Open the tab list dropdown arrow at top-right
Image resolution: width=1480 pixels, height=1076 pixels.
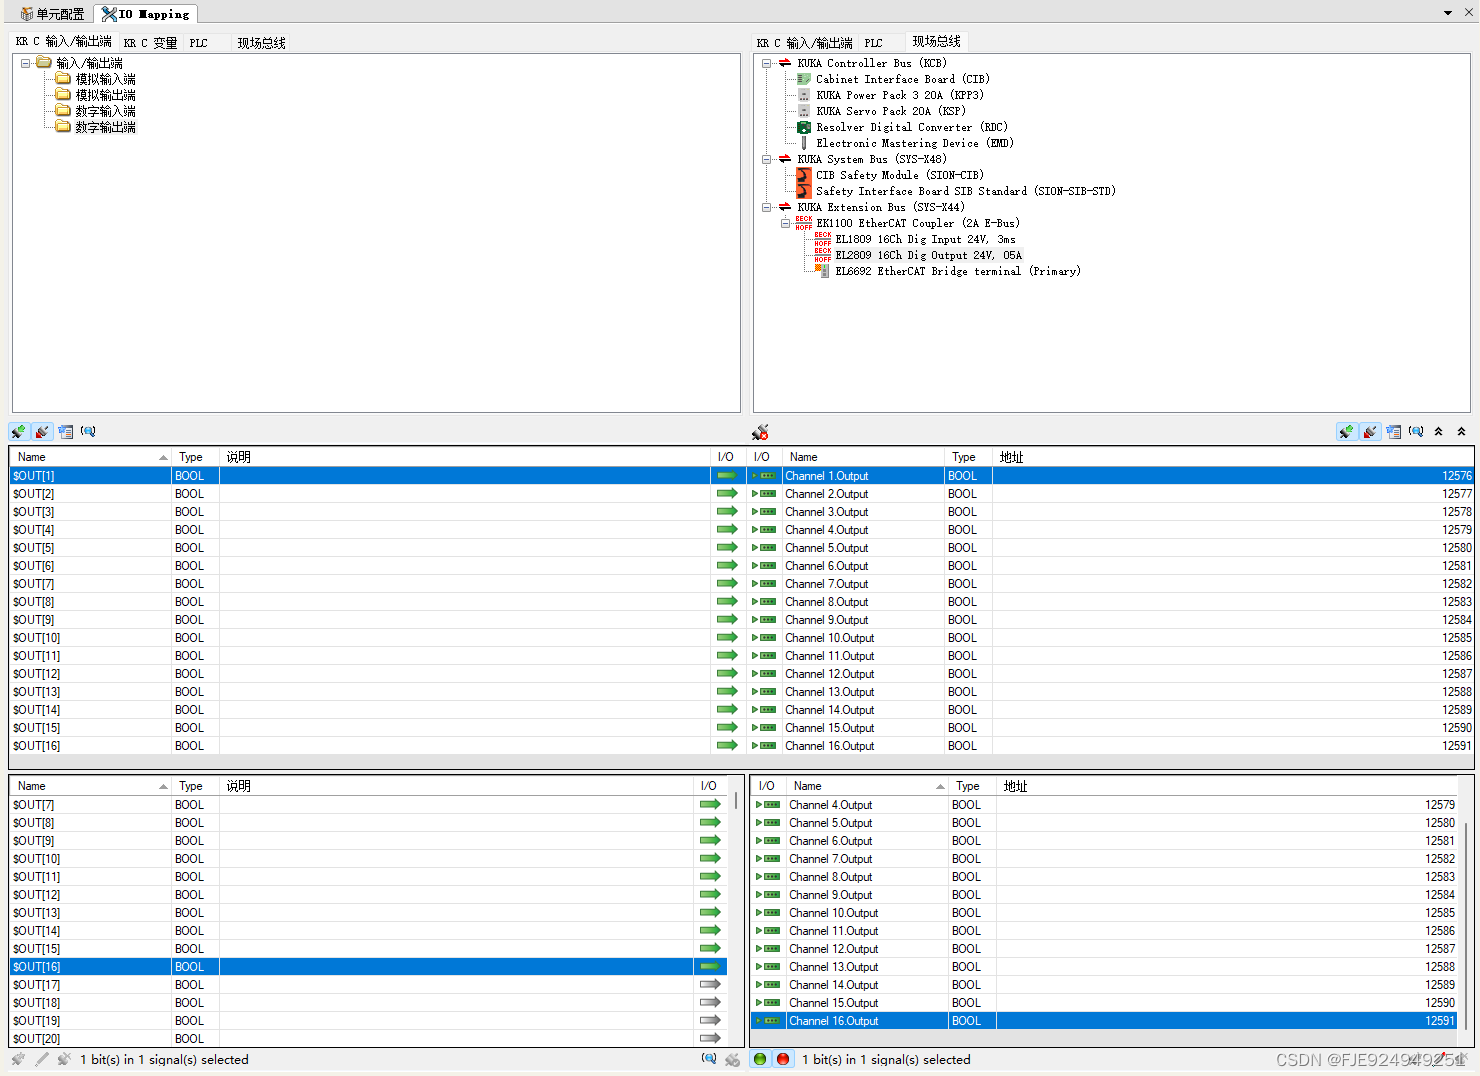coord(1448,13)
